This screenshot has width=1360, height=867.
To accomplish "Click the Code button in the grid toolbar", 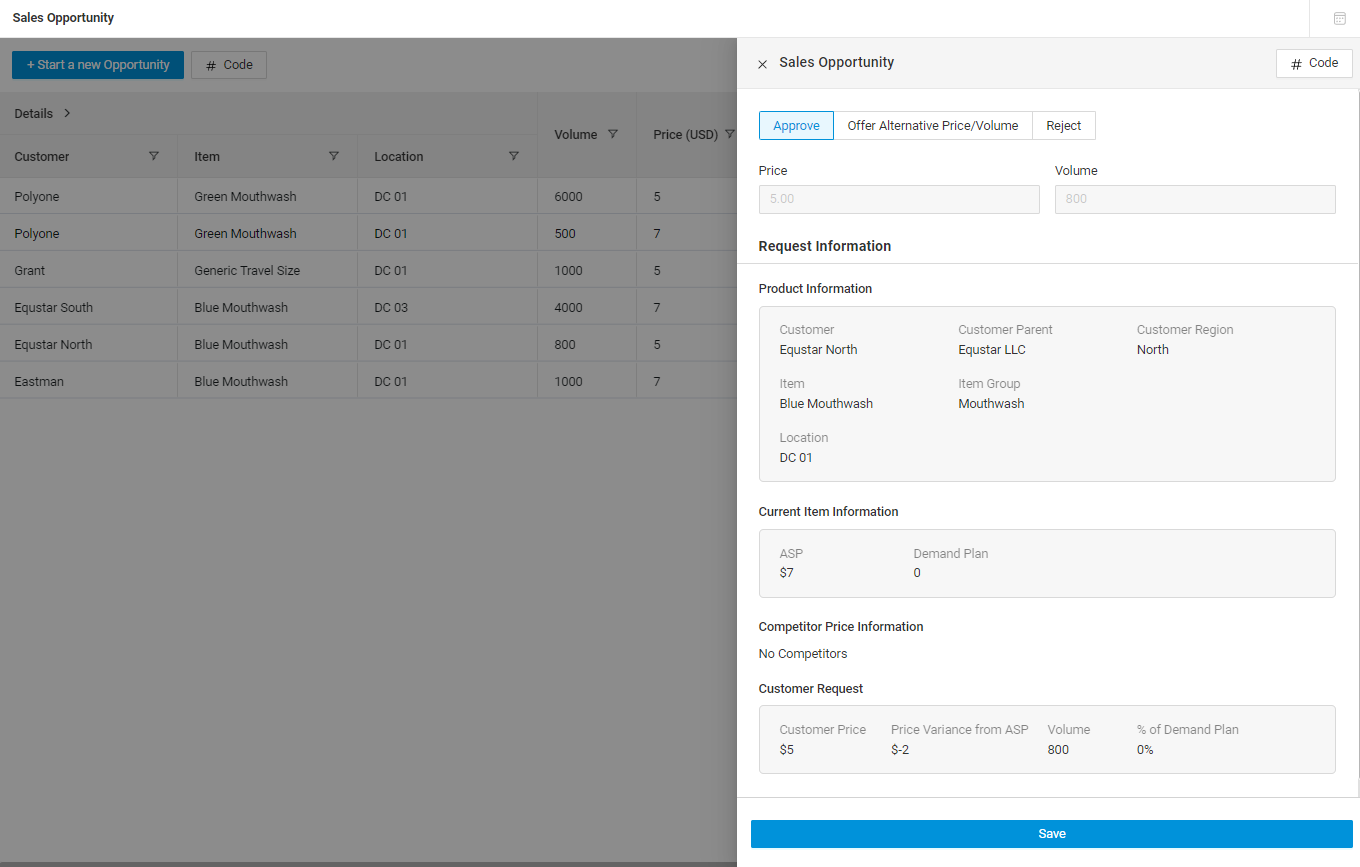I will click(229, 65).
